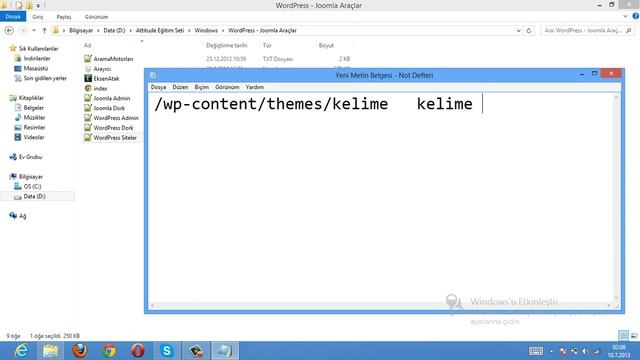Open Explorer help icon
The width and height of the screenshot is (640, 360).
(636, 16)
